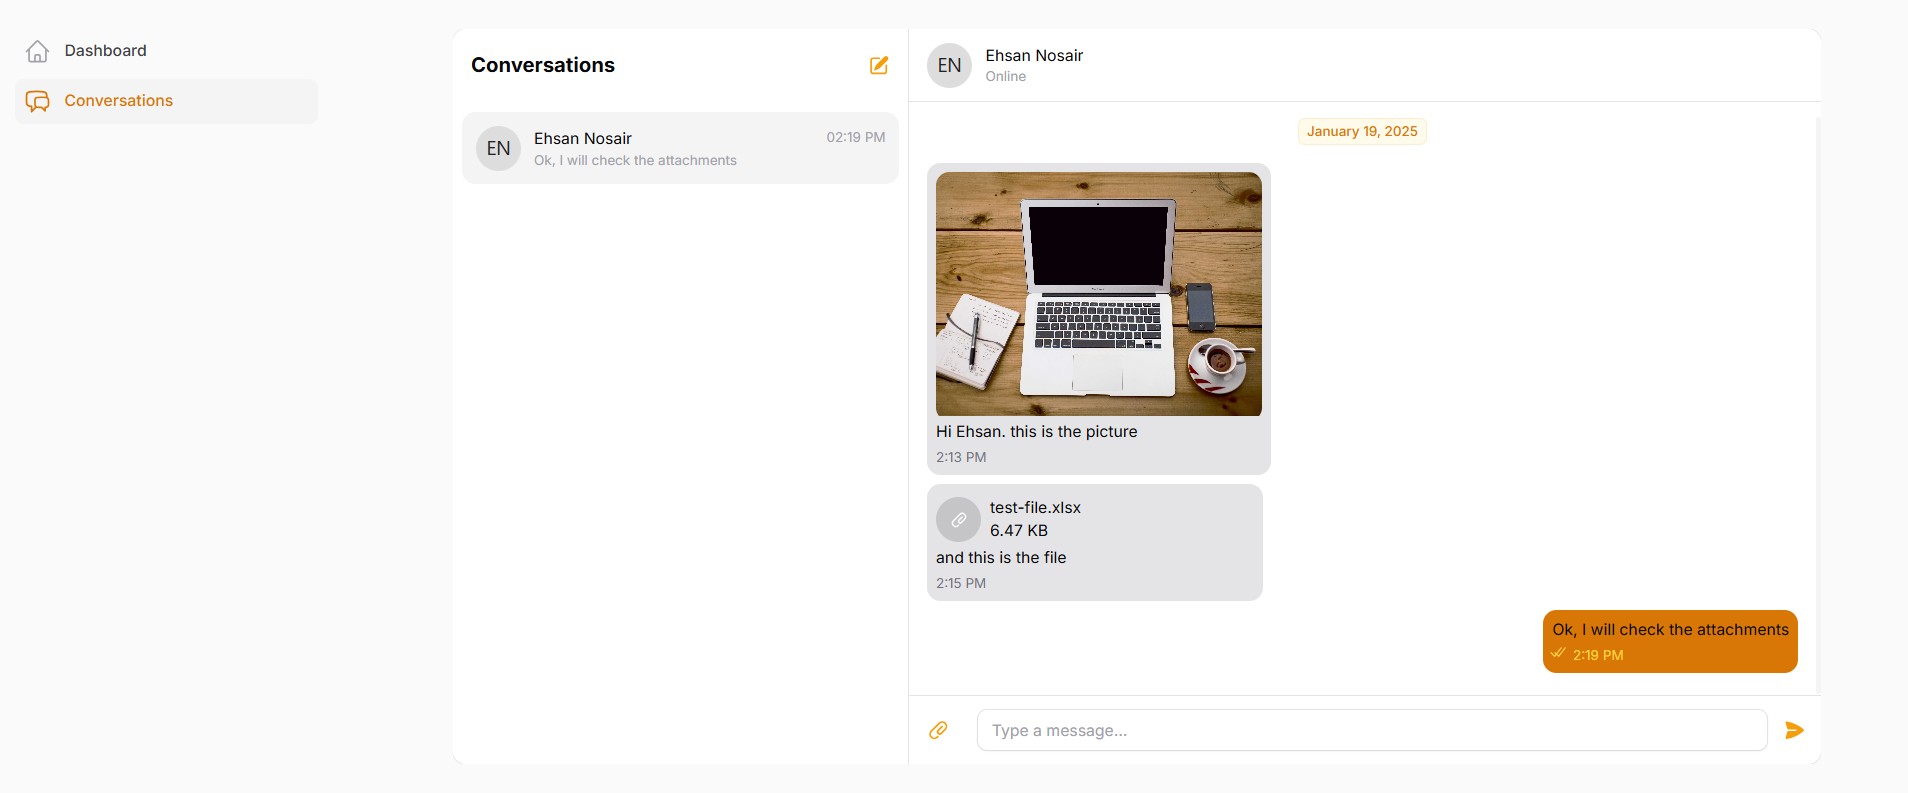Send the message with the arrow icon
This screenshot has height=793, width=1908.
point(1795,730)
